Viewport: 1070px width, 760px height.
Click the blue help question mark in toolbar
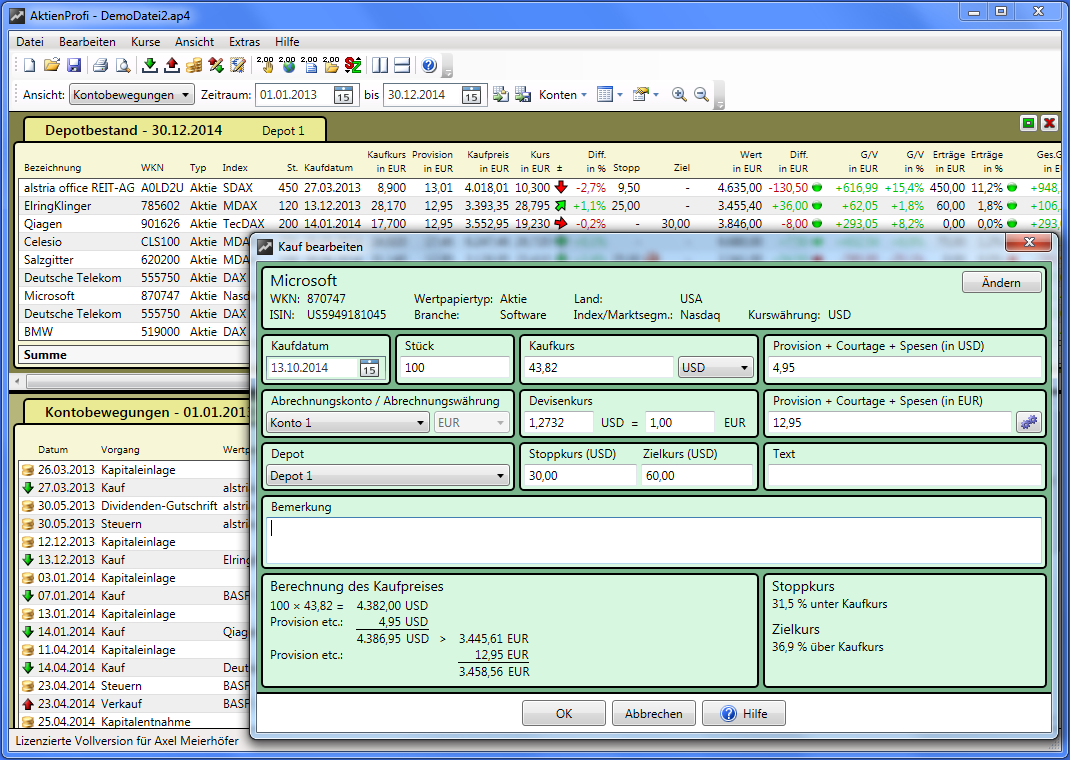(x=429, y=66)
